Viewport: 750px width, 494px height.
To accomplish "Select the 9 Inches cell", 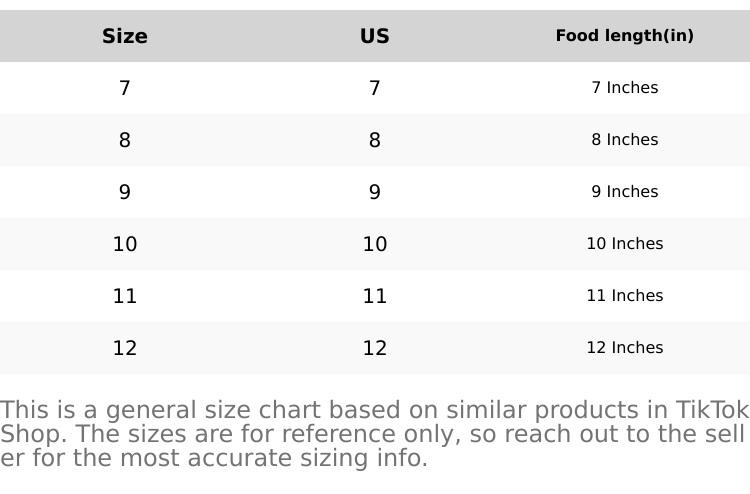I will click(625, 192).
